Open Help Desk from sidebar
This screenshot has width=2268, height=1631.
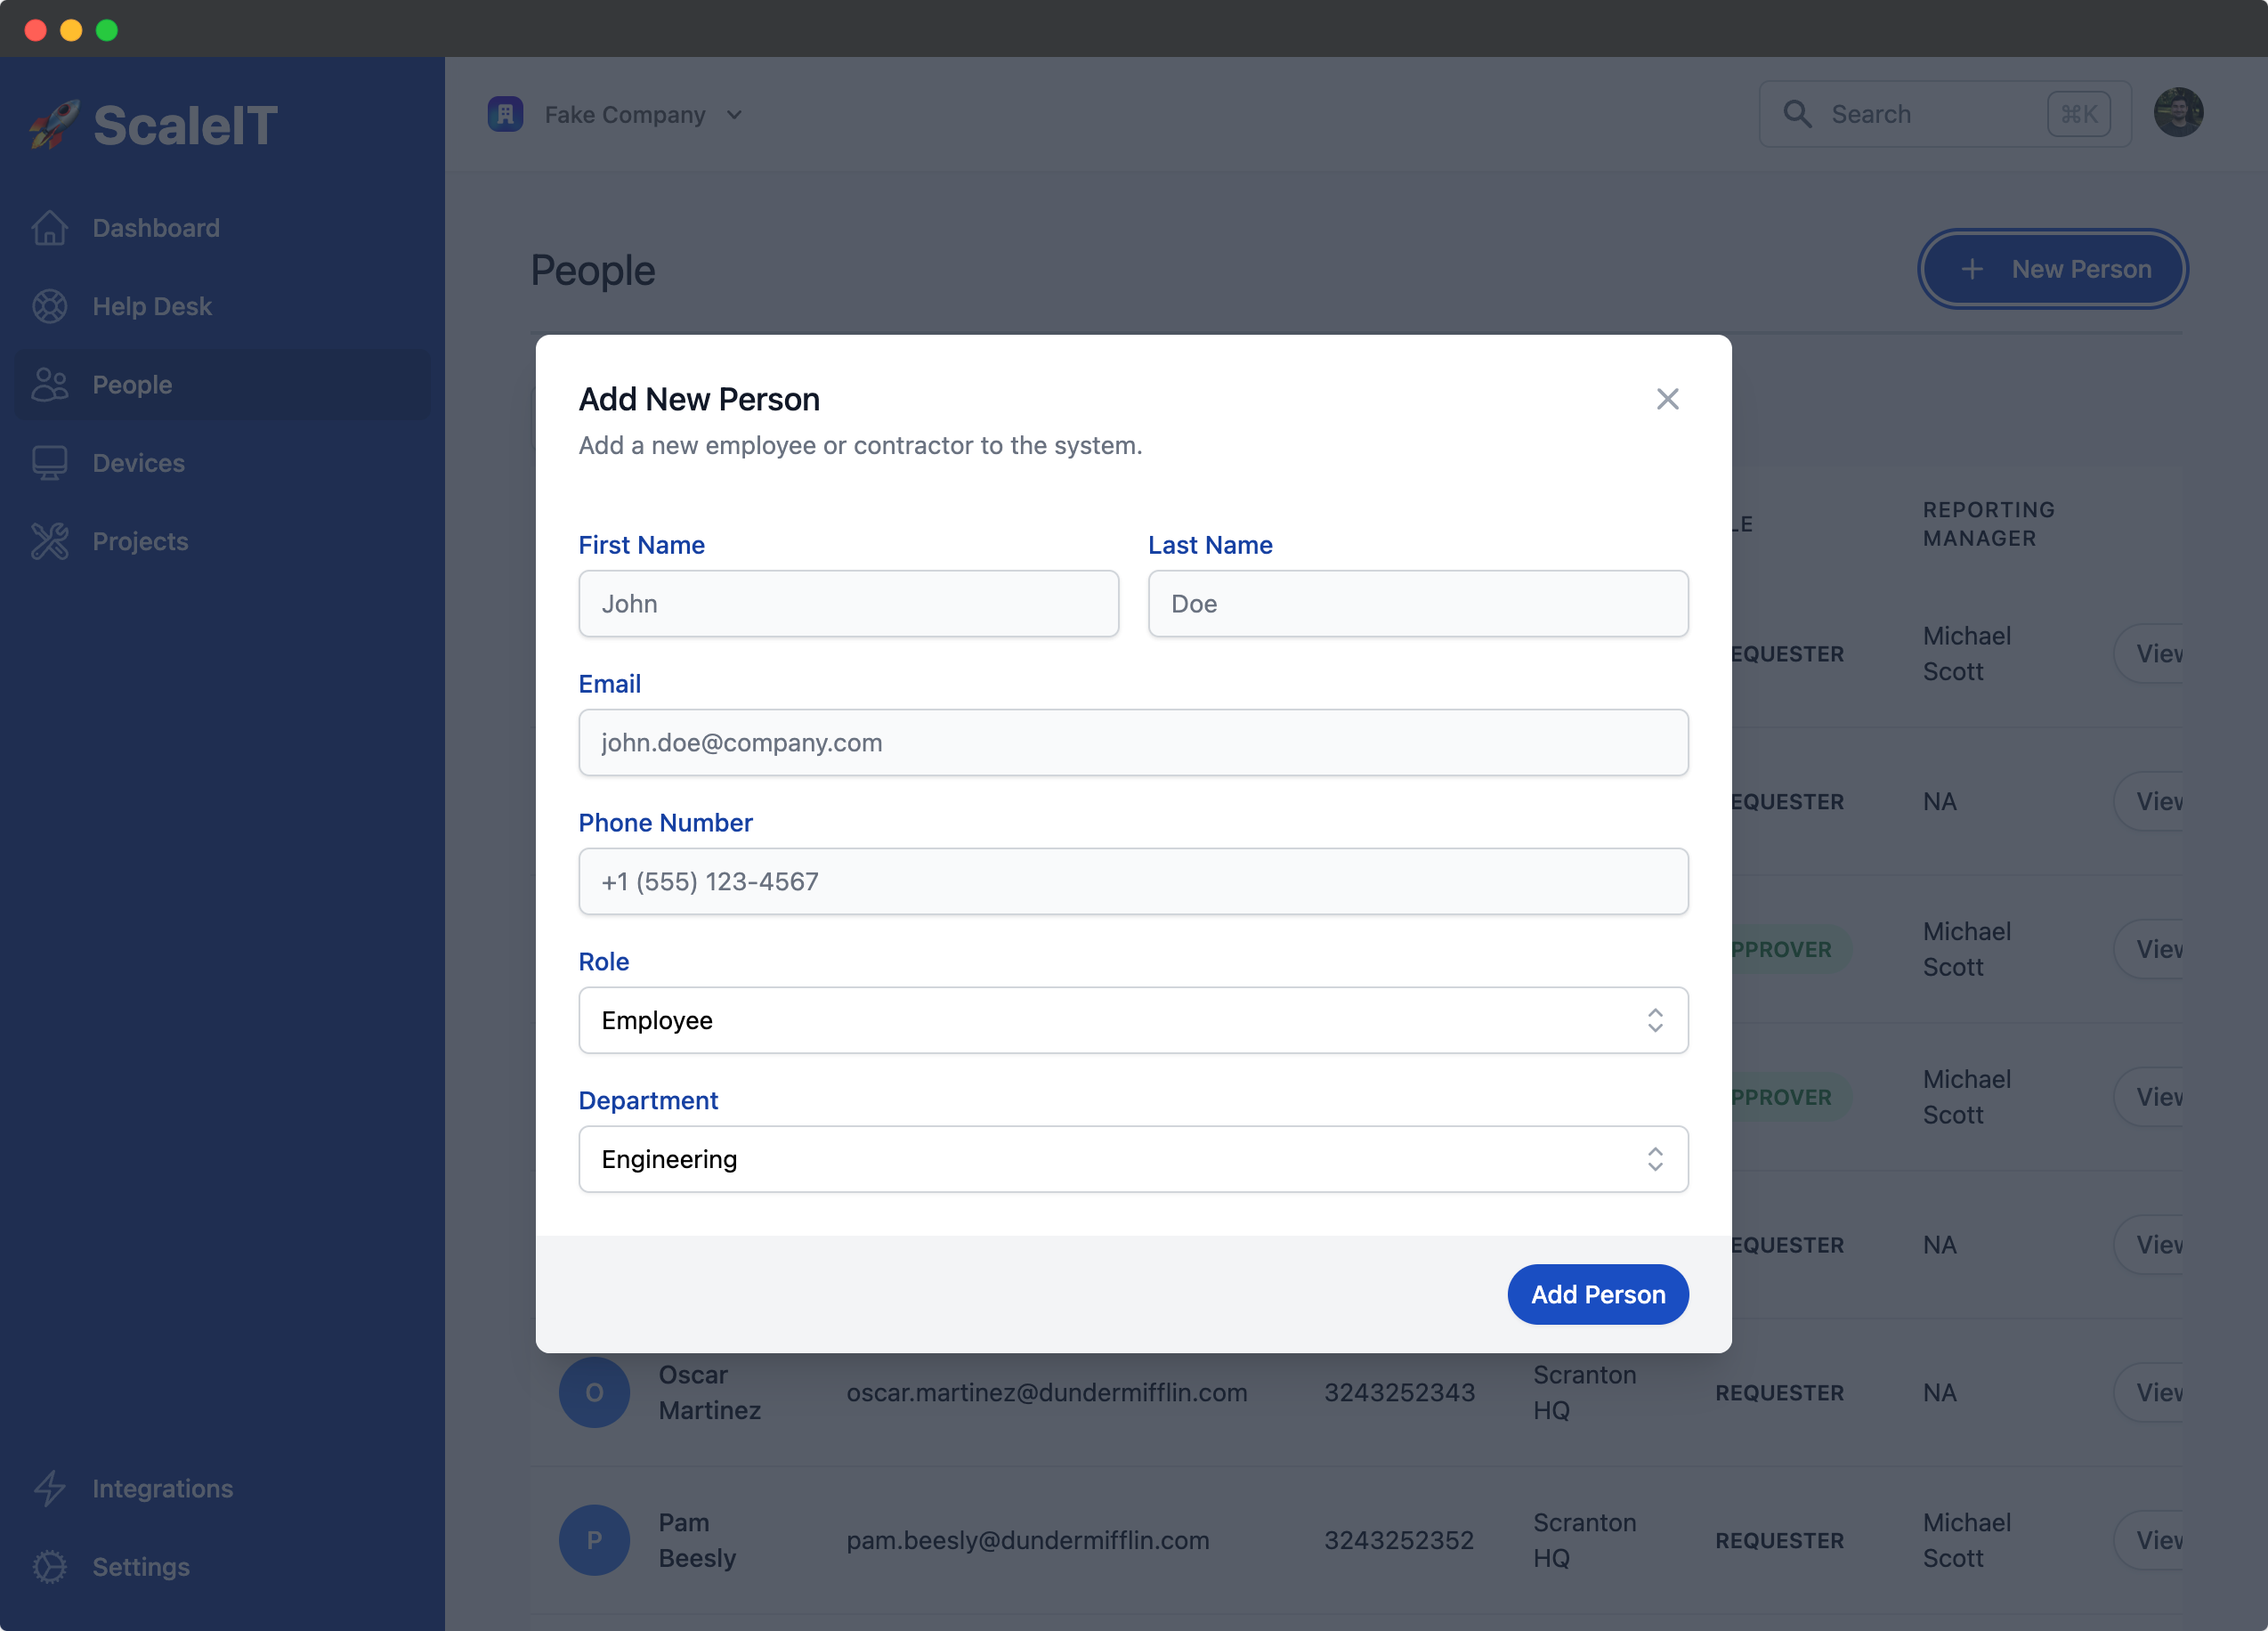[x=151, y=304]
